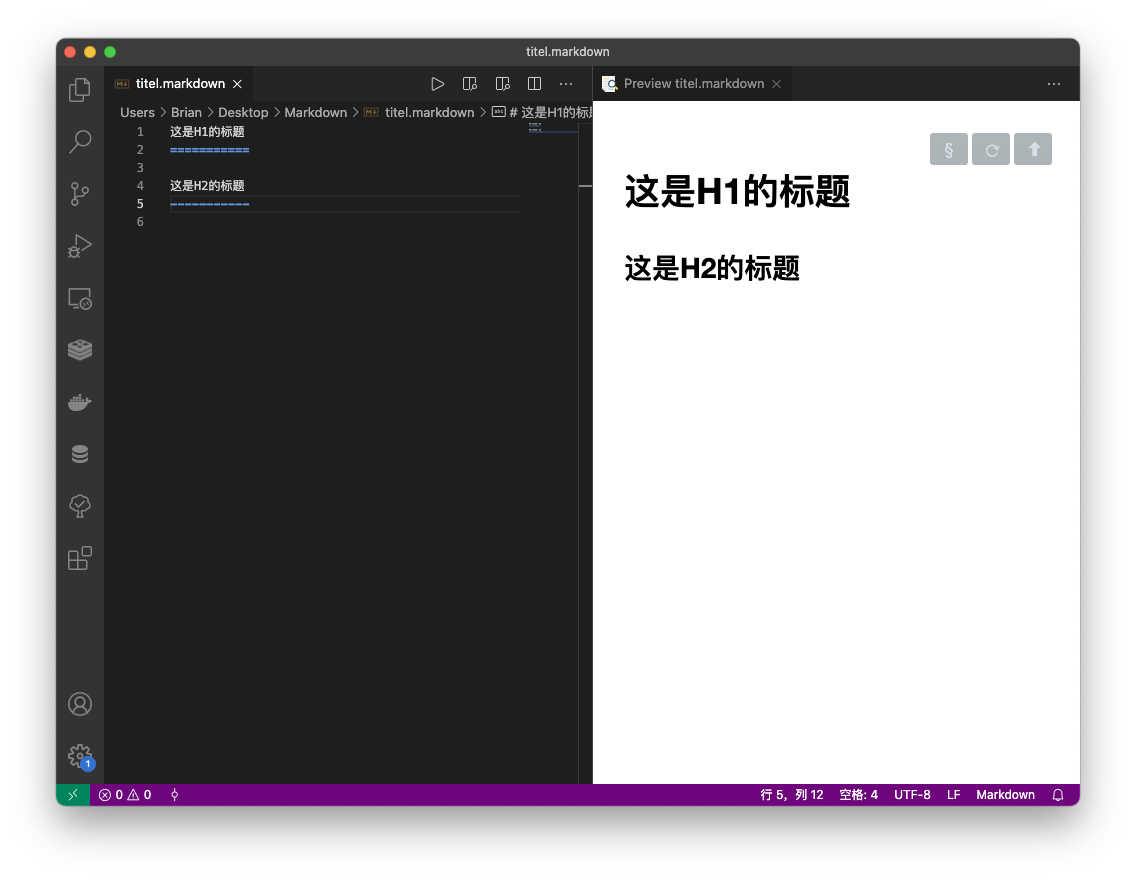Click the Desktop breadcrumb segment
Screen dimensions: 1136x880
coord(243,112)
